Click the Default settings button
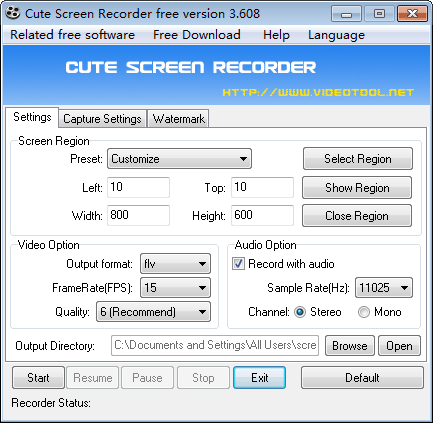The height and width of the screenshot is (423, 433). [362, 378]
